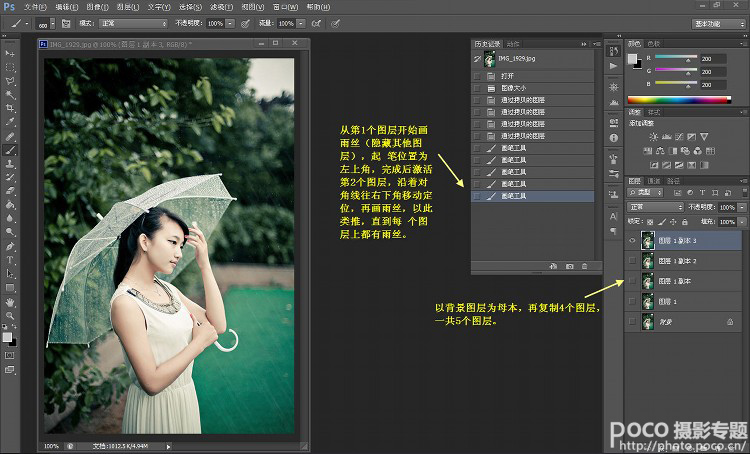750x454 pixels.
Task: Toggle lock all icon in Layers panel
Action: 684,222
